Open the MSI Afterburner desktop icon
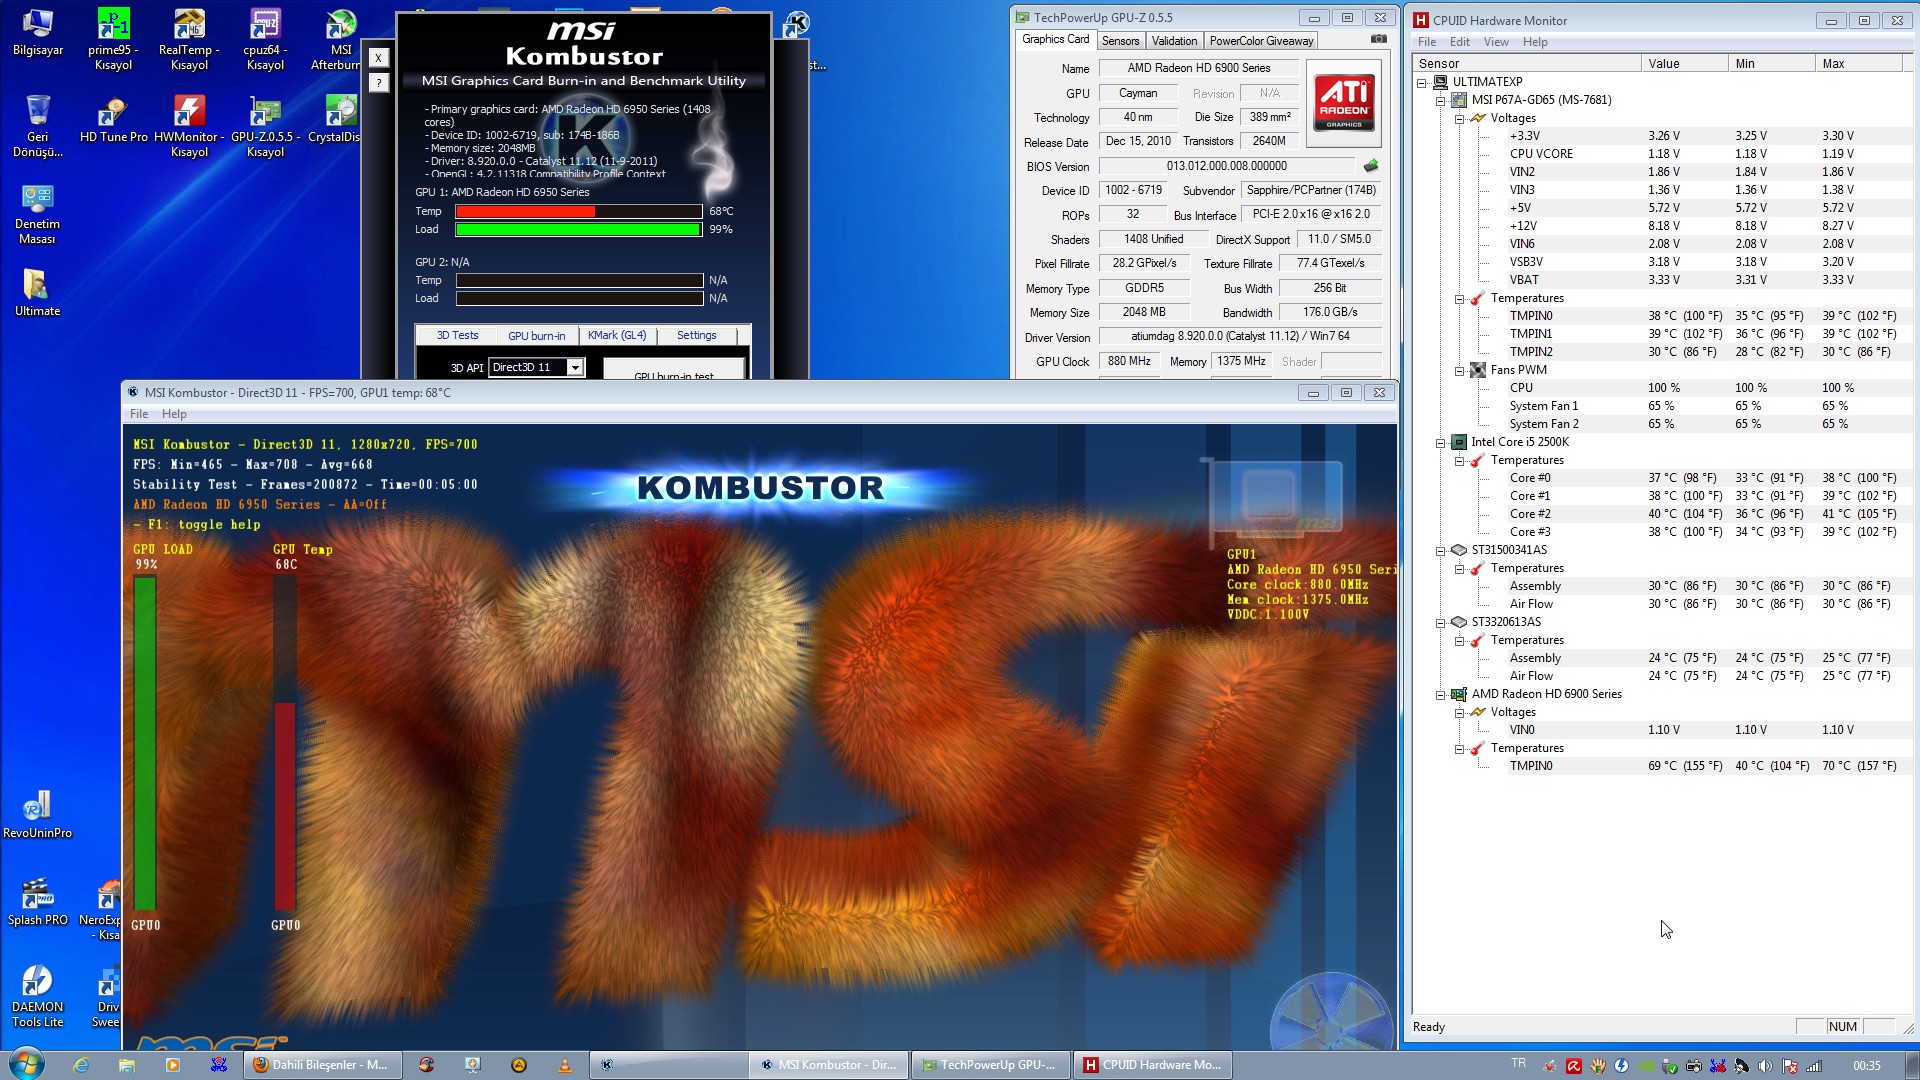 pos(340,38)
